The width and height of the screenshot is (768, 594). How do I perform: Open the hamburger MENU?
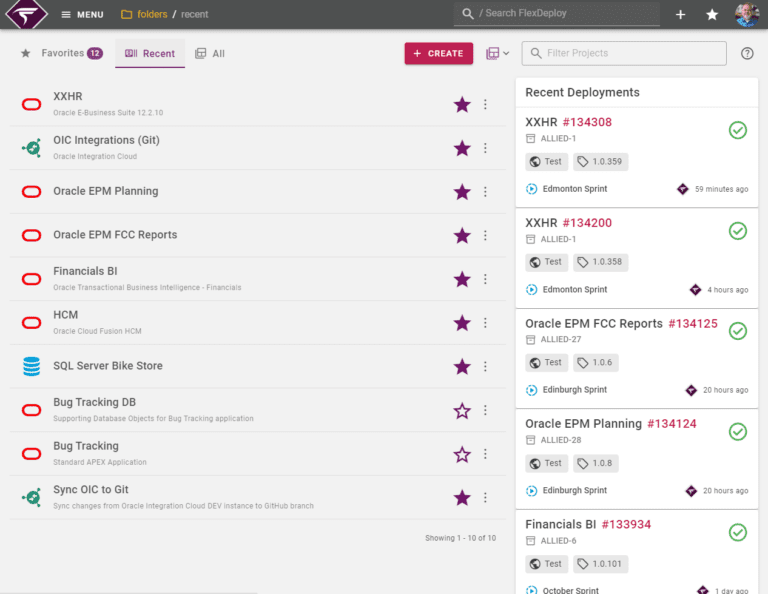coord(82,15)
